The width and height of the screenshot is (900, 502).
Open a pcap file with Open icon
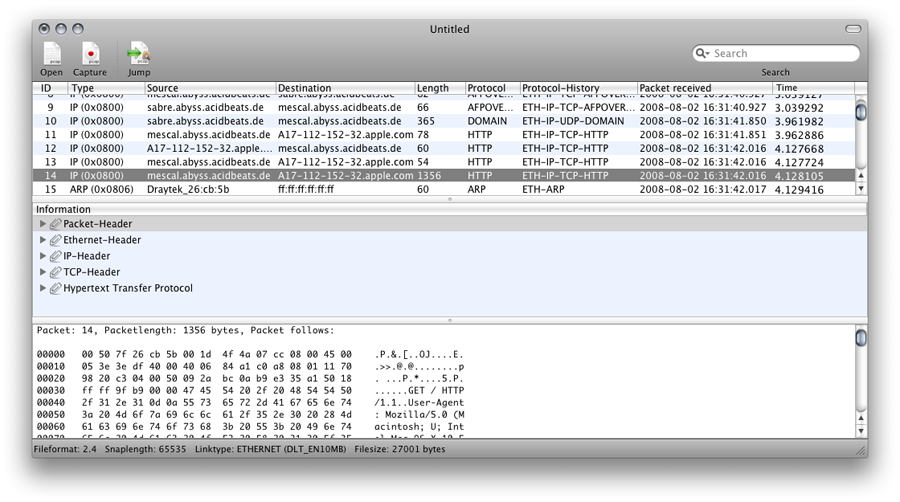point(52,54)
